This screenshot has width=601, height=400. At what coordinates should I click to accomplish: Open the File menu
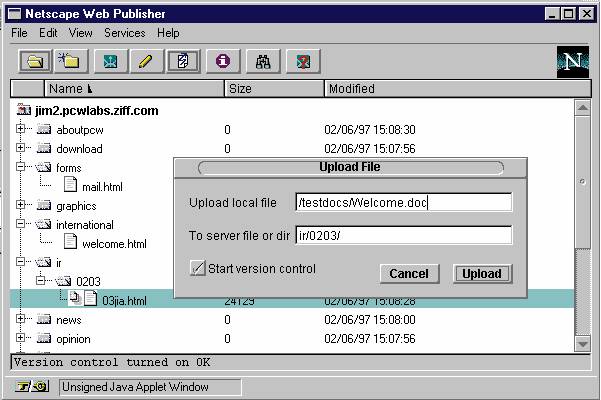pos(20,33)
